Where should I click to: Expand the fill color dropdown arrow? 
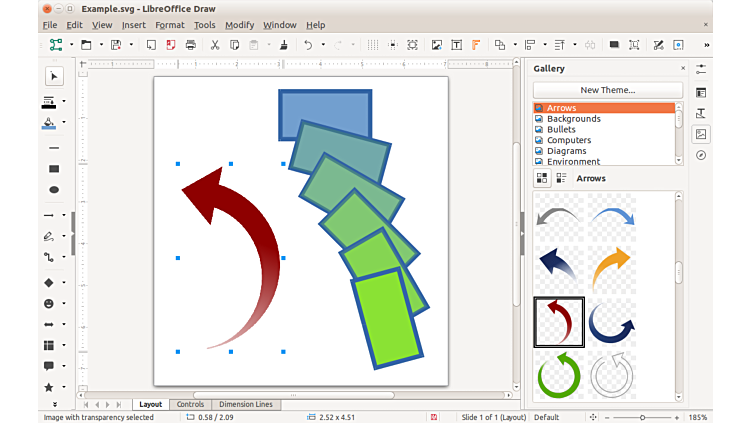click(65, 123)
